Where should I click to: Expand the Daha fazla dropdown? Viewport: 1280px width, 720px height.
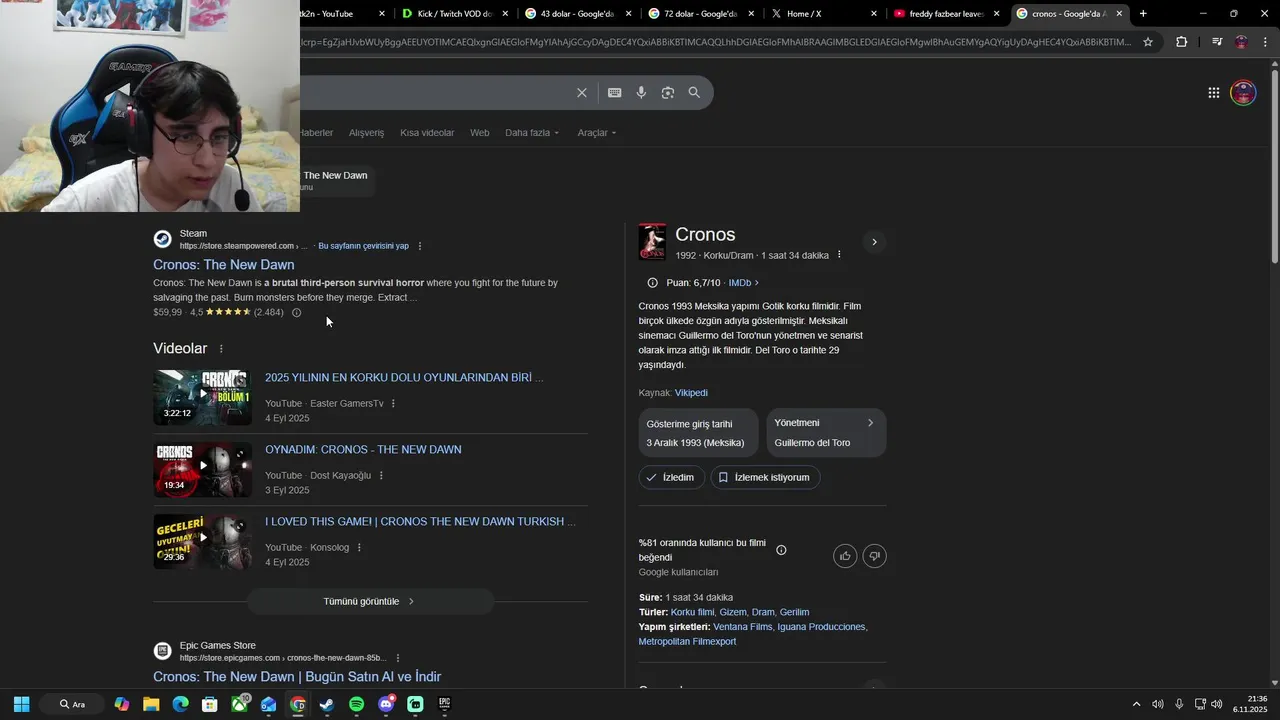532,133
